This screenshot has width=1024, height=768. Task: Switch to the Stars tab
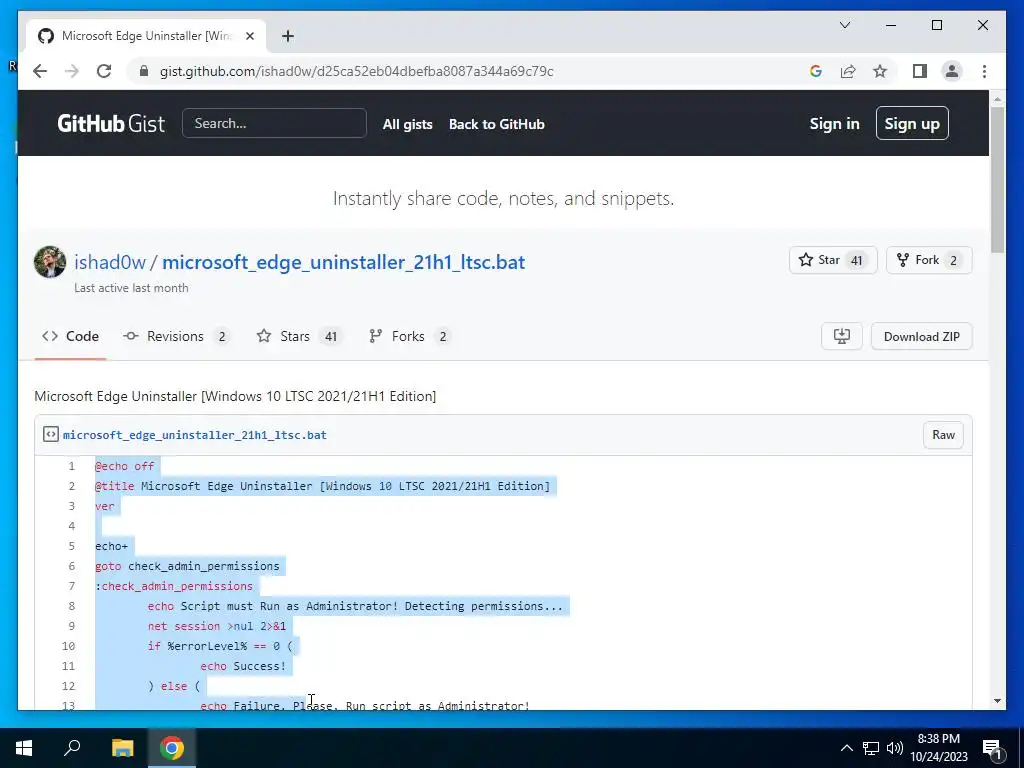[x=299, y=336]
